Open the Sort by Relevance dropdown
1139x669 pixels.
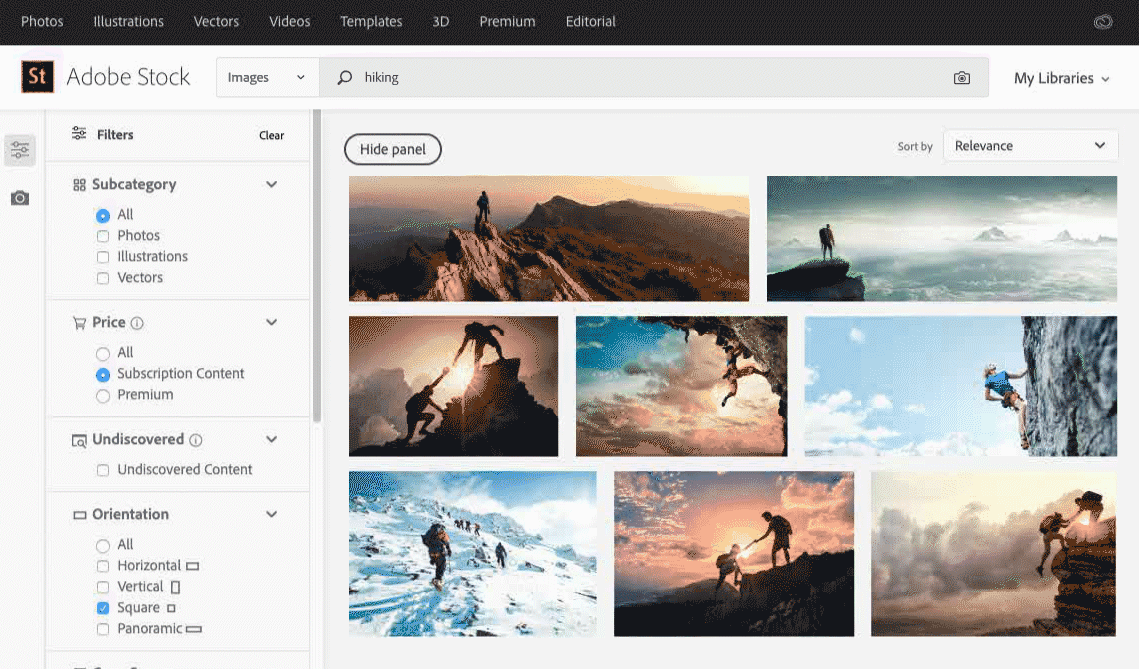coord(1029,146)
